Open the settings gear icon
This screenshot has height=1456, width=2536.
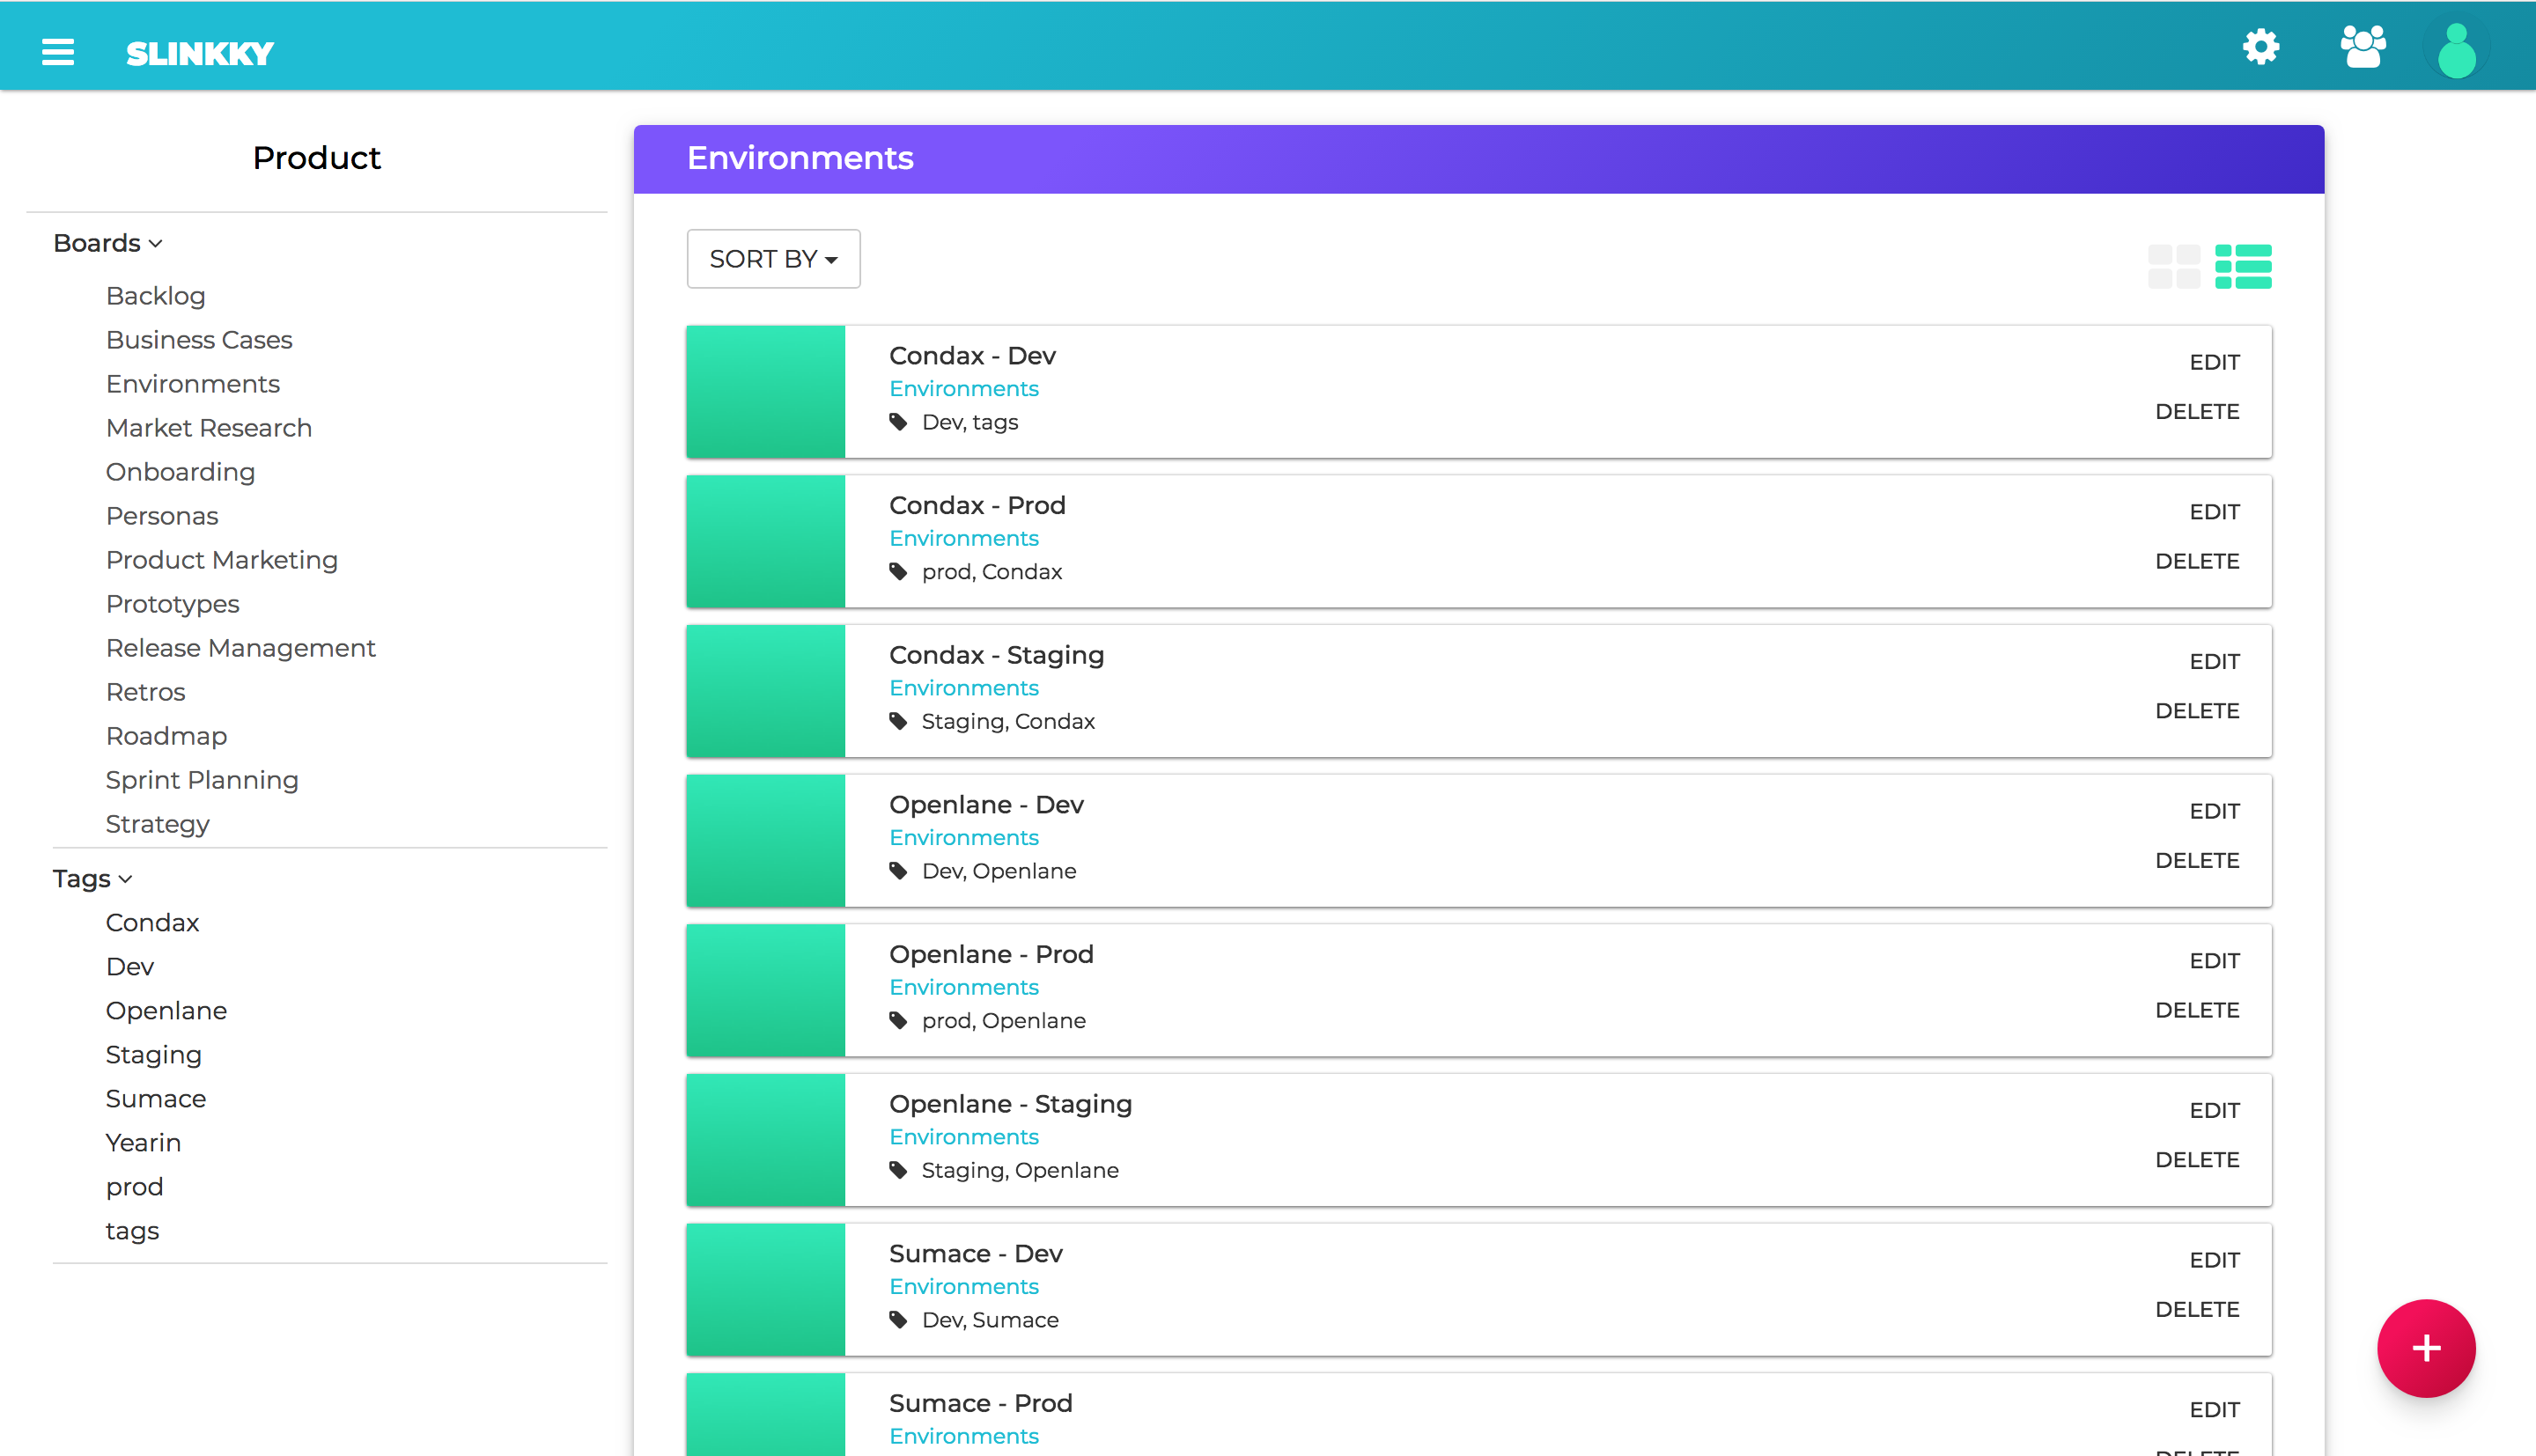point(2260,47)
